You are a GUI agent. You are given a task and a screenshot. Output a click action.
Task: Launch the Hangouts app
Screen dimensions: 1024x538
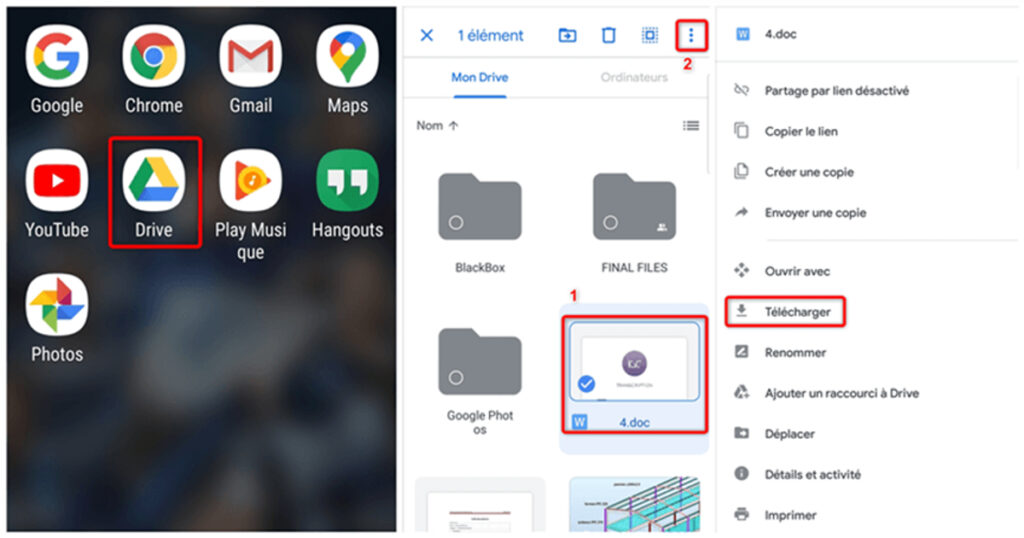[347, 180]
